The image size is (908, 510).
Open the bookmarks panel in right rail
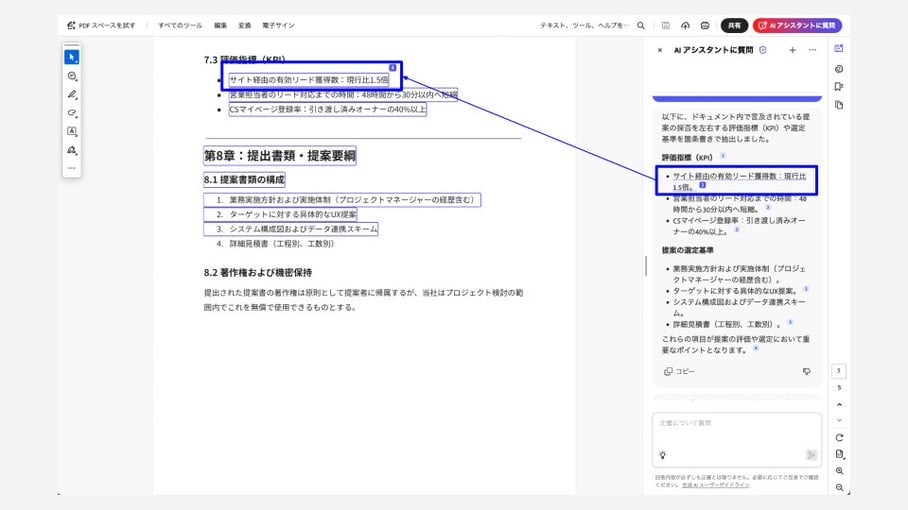coord(839,86)
